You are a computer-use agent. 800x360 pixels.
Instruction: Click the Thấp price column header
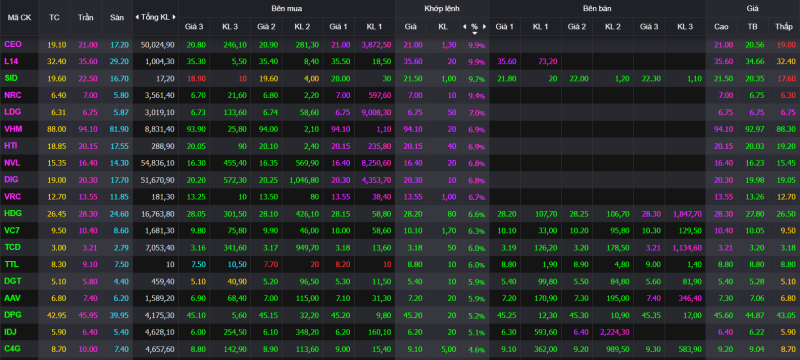tap(784, 27)
